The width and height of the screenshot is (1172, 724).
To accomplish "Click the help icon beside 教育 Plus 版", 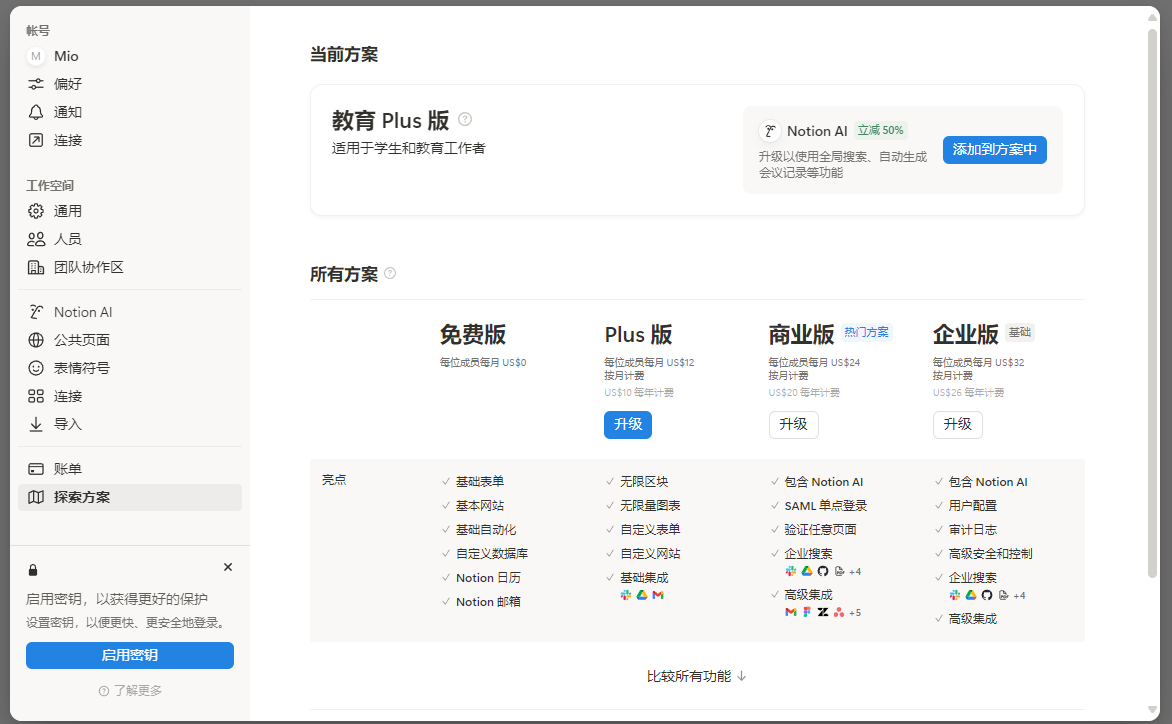I will pos(465,119).
